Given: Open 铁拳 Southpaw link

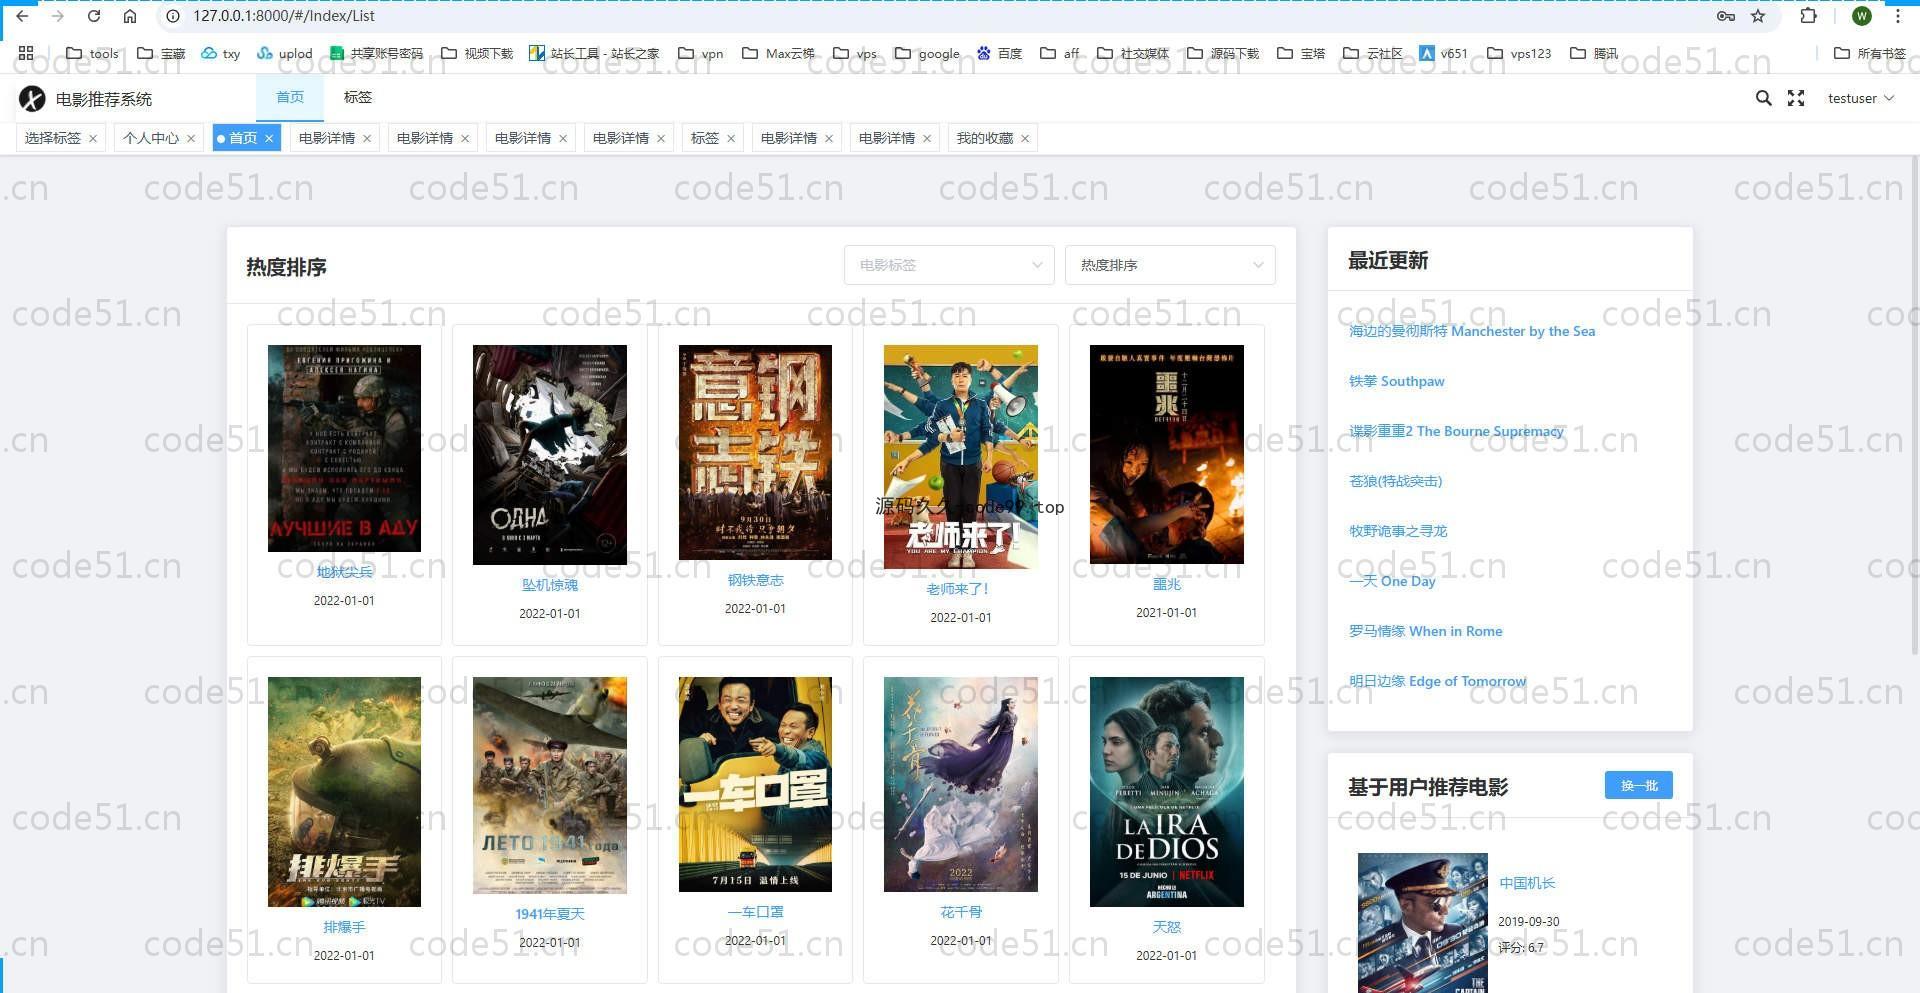Looking at the screenshot, I should click(x=1396, y=381).
